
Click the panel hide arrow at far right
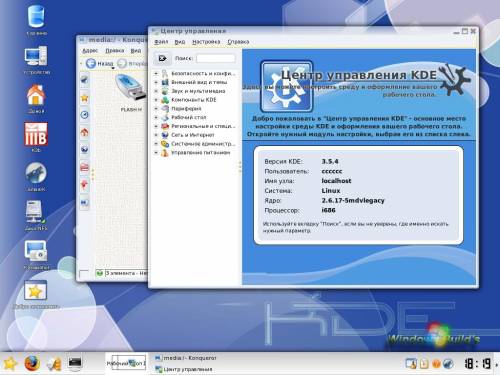[497, 364]
